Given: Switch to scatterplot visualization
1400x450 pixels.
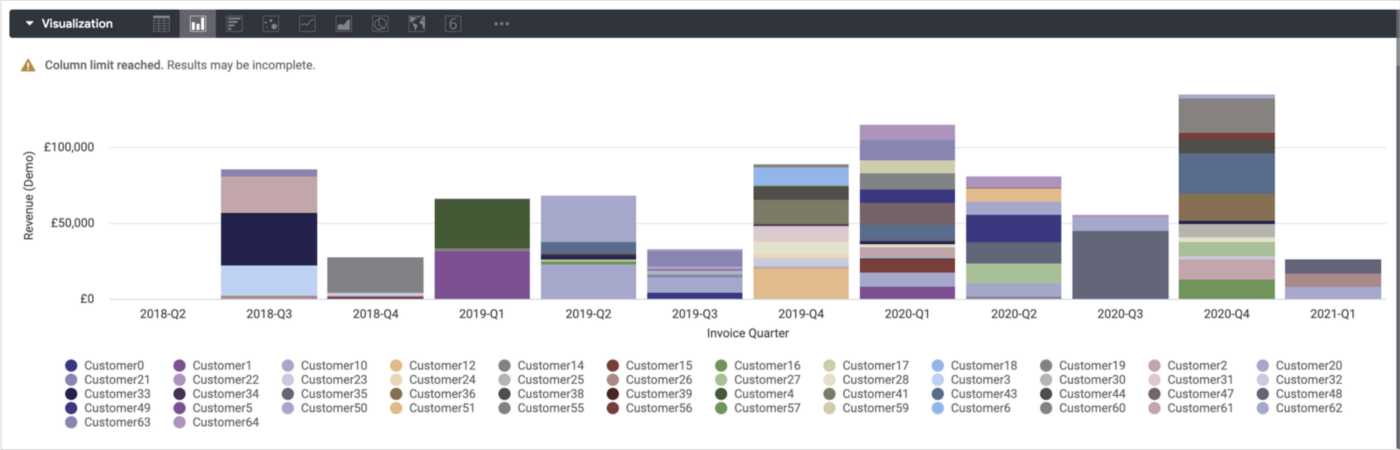Looking at the screenshot, I should pyautogui.click(x=271, y=23).
